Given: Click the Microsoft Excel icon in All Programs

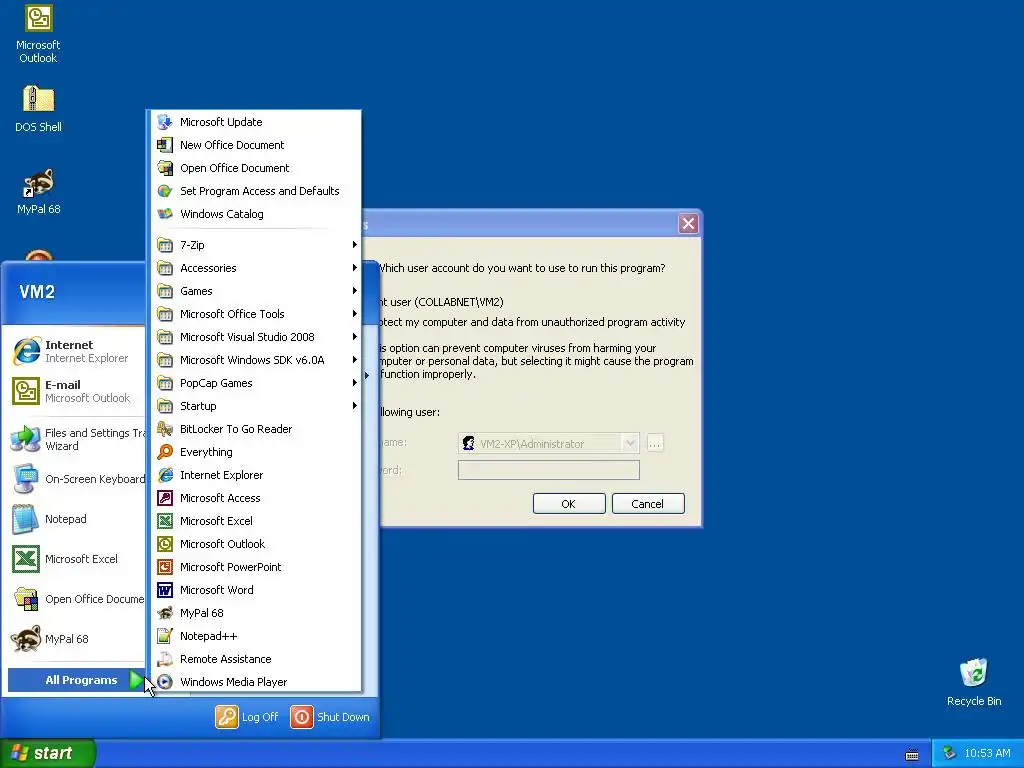Looking at the screenshot, I should [x=165, y=520].
